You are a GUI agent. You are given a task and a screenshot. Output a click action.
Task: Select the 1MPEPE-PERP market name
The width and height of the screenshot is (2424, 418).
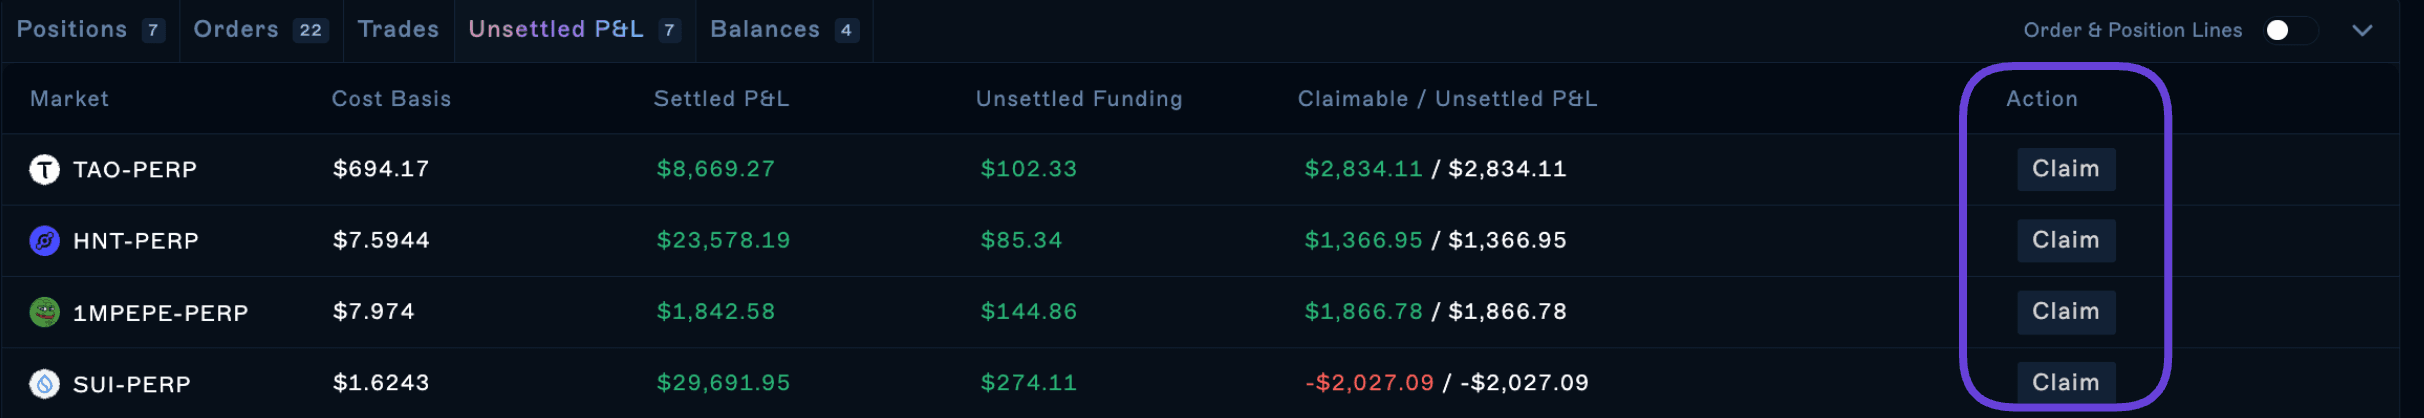[160, 313]
